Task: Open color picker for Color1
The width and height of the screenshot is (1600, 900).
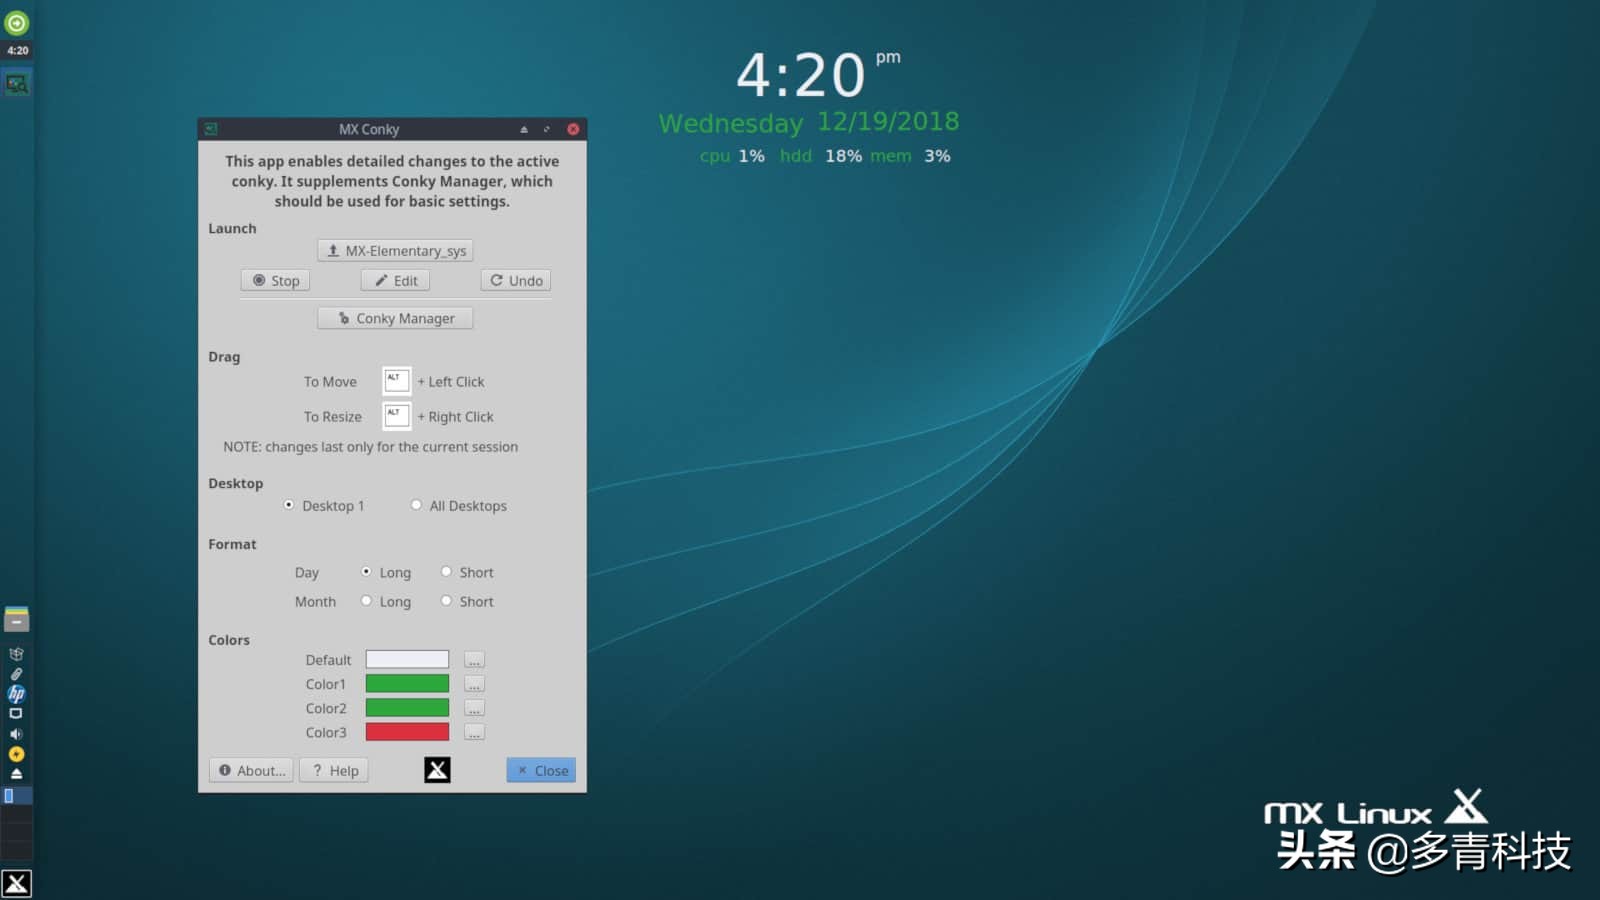Action: [x=474, y=684]
